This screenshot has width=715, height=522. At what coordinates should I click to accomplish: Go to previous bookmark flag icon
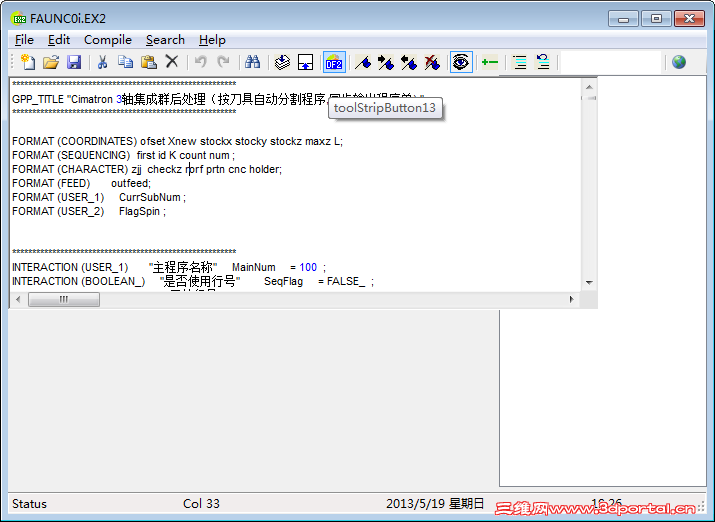(409, 62)
